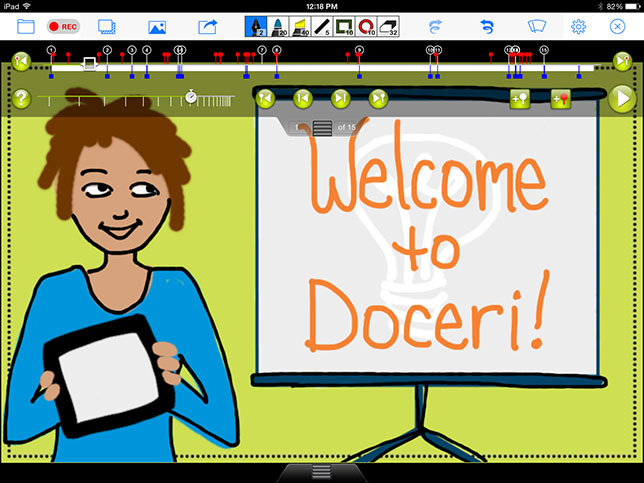Close the timeline with the X icon
The width and height of the screenshot is (644, 483).
pyautogui.click(x=617, y=27)
